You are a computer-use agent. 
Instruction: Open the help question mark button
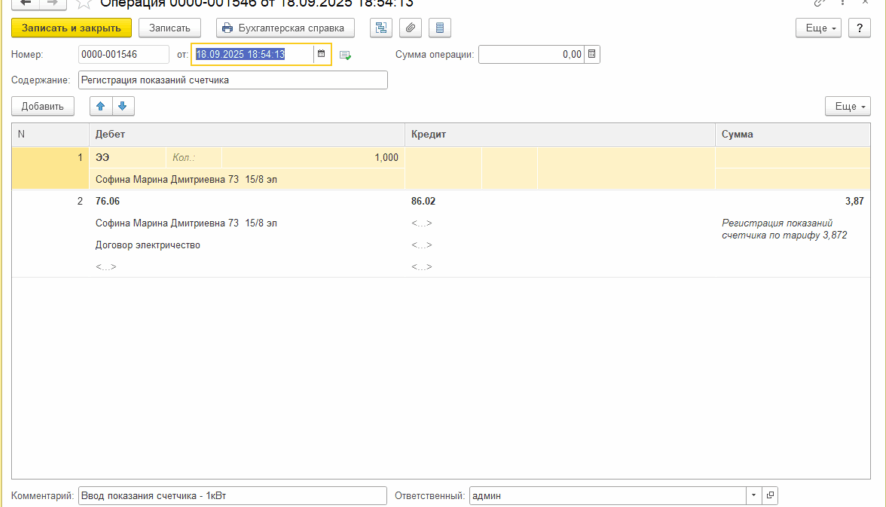pyautogui.click(x=859, y=28)
